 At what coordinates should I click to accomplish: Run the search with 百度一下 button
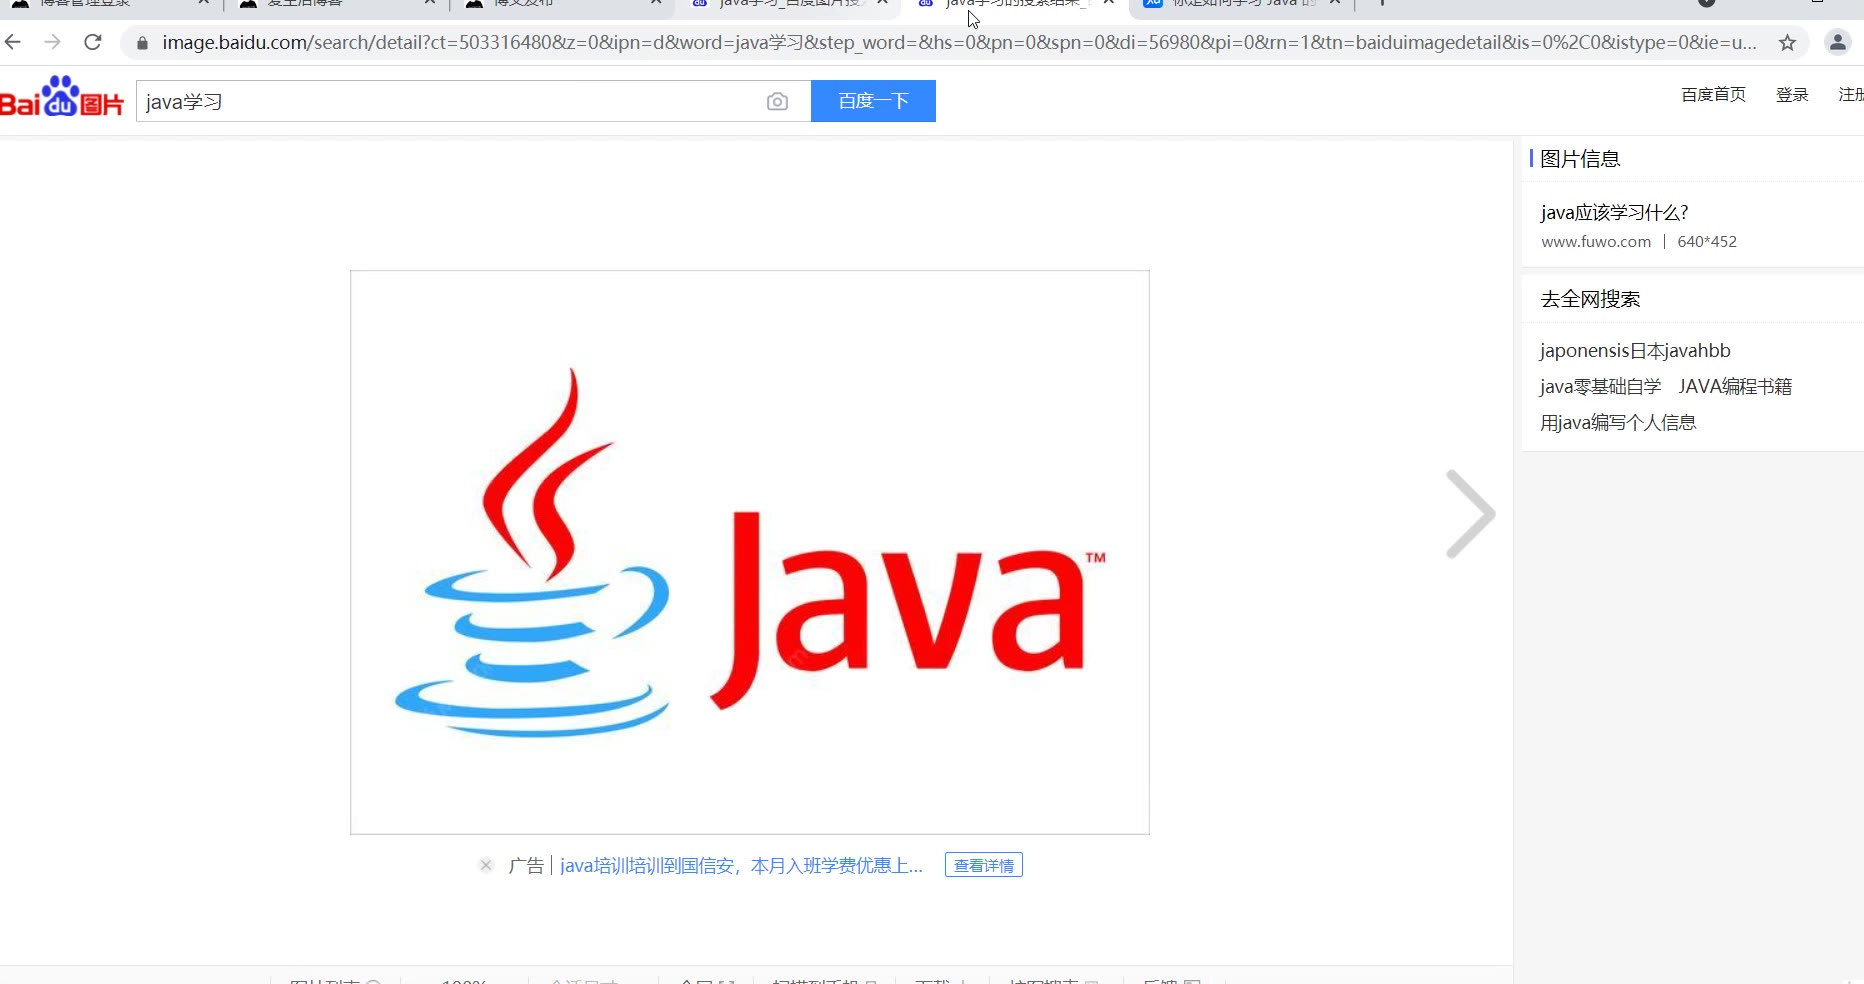coord(873,101)
